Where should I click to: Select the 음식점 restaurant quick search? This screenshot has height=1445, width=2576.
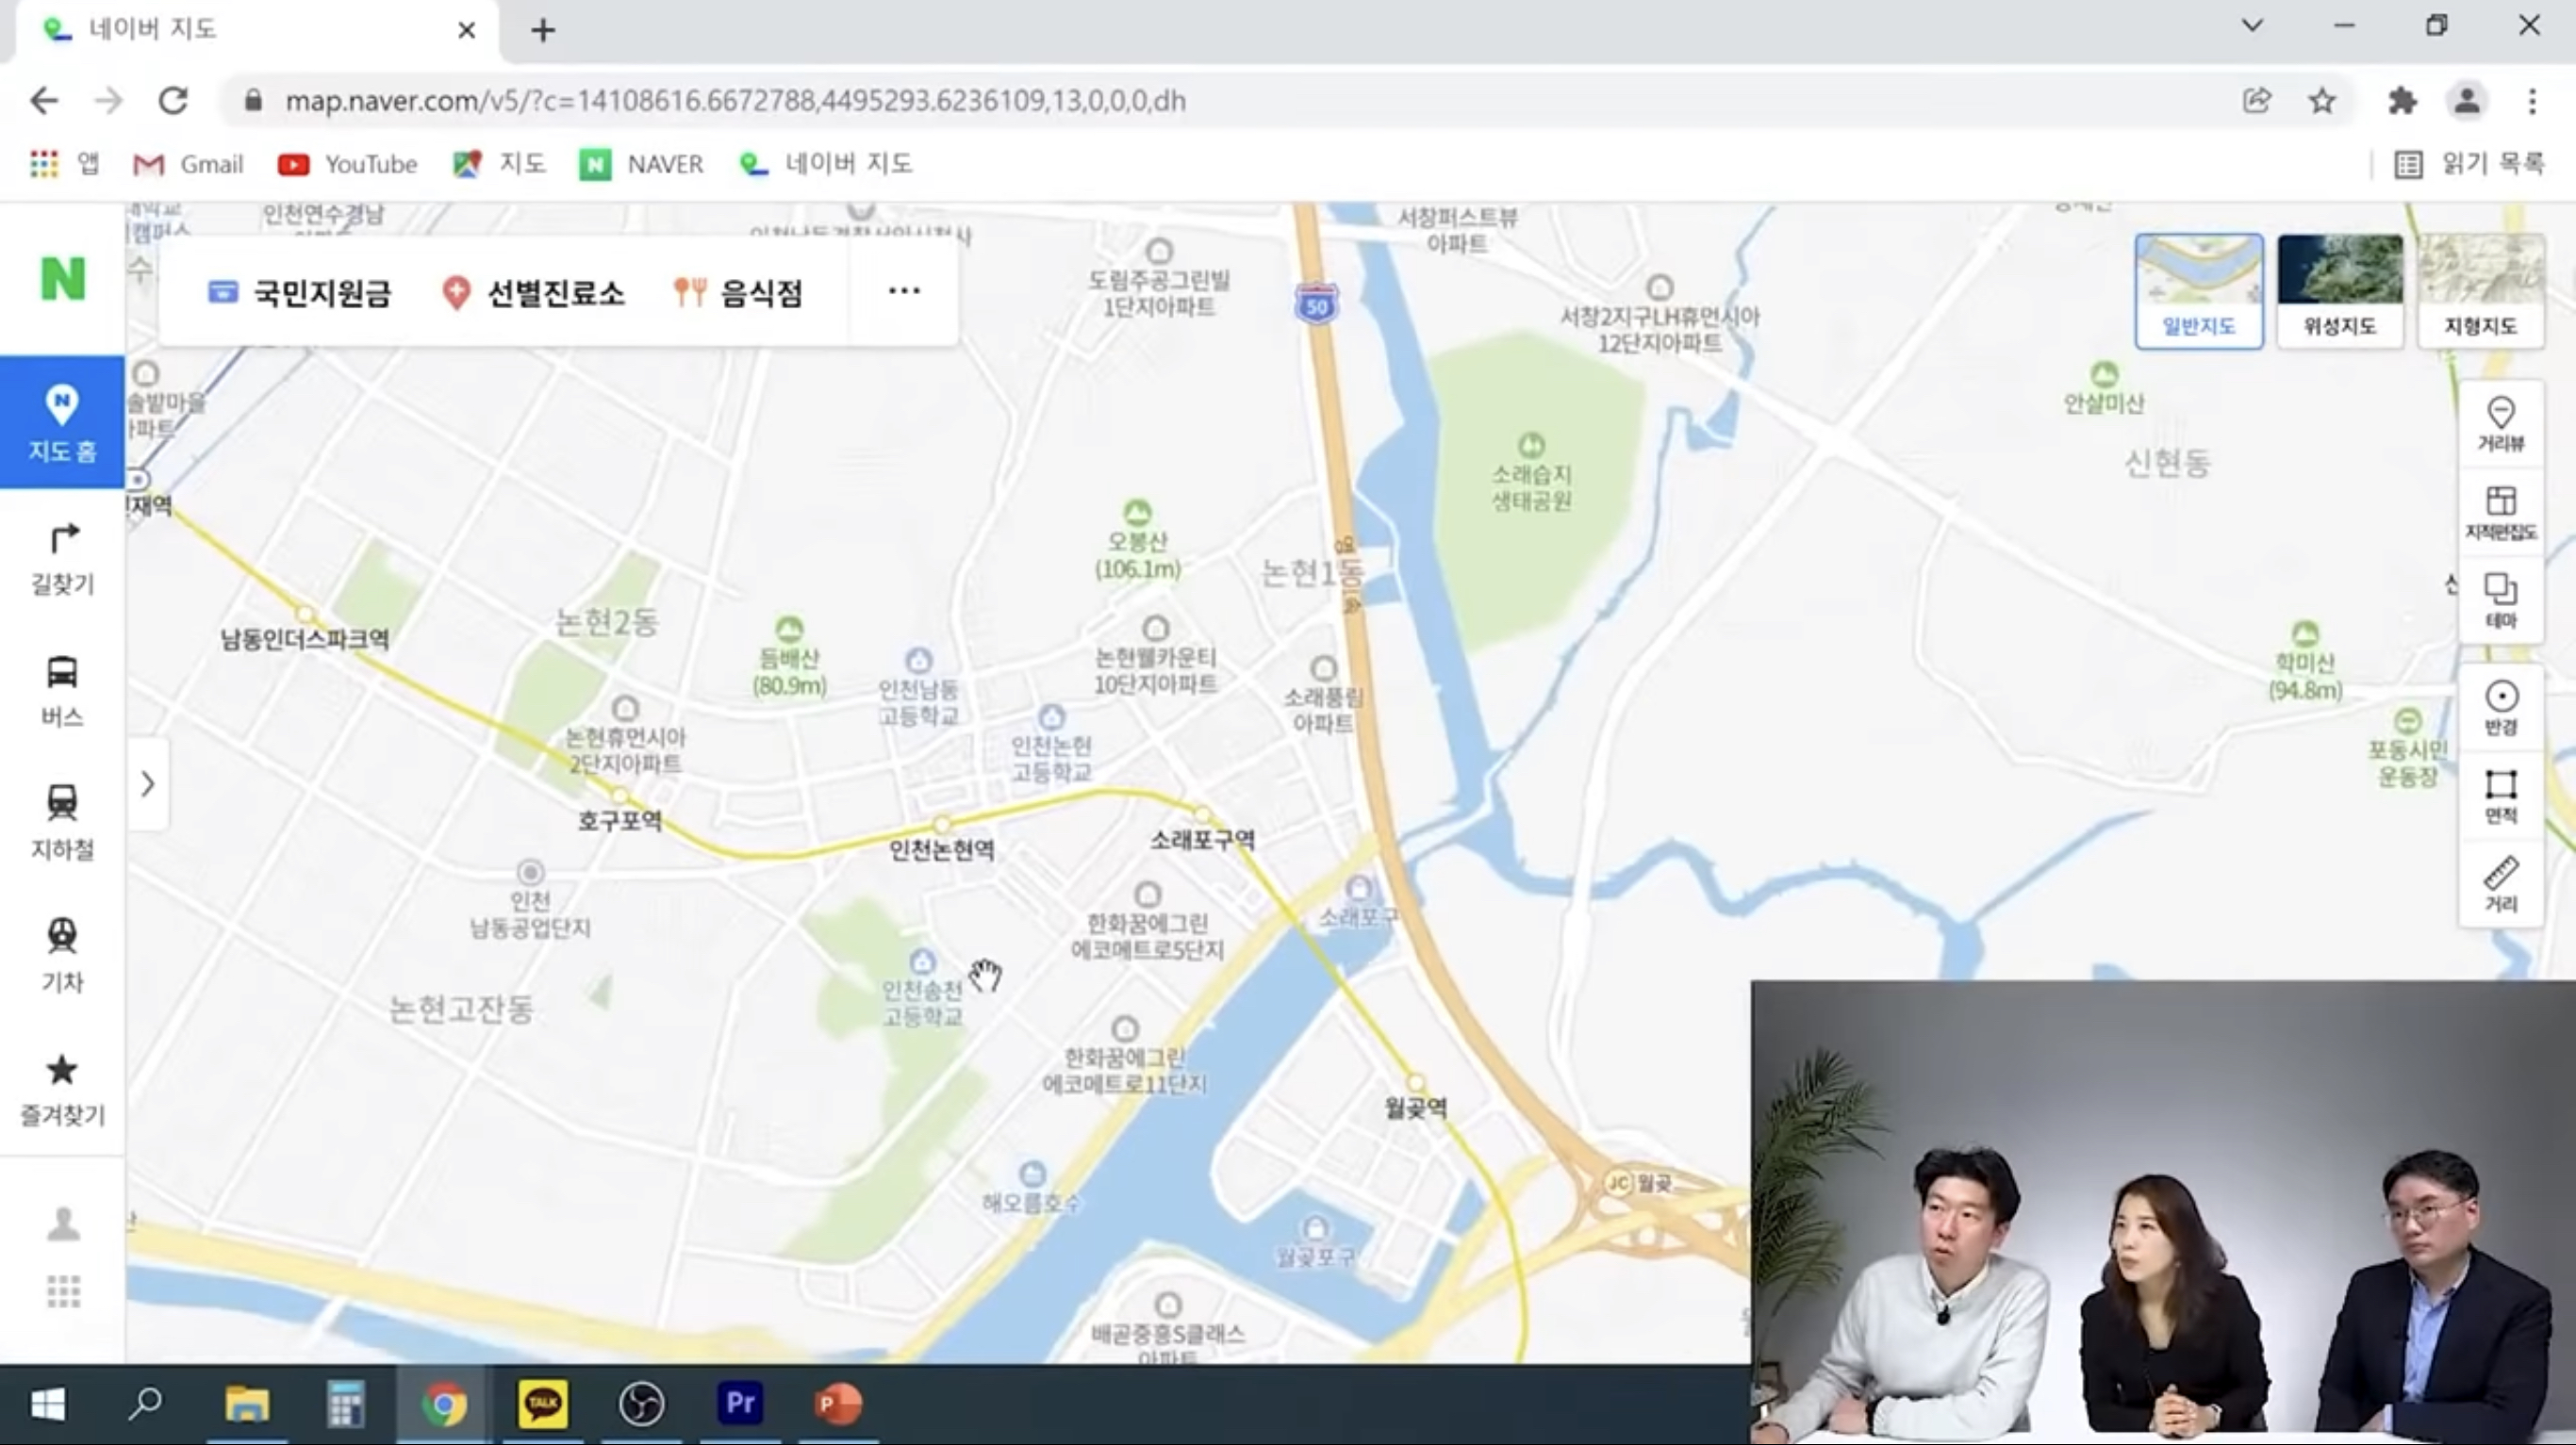click(x=738, y=292)
